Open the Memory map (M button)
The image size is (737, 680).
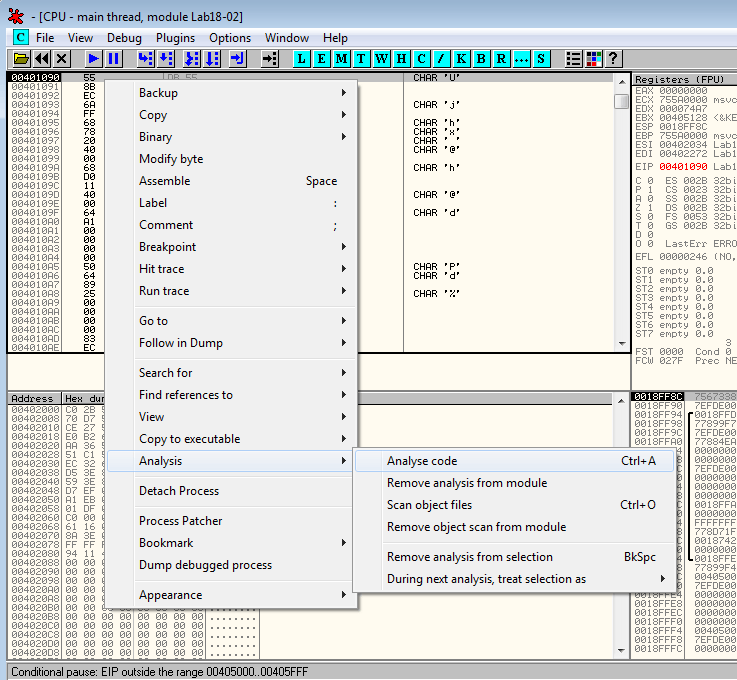point(341,59)
